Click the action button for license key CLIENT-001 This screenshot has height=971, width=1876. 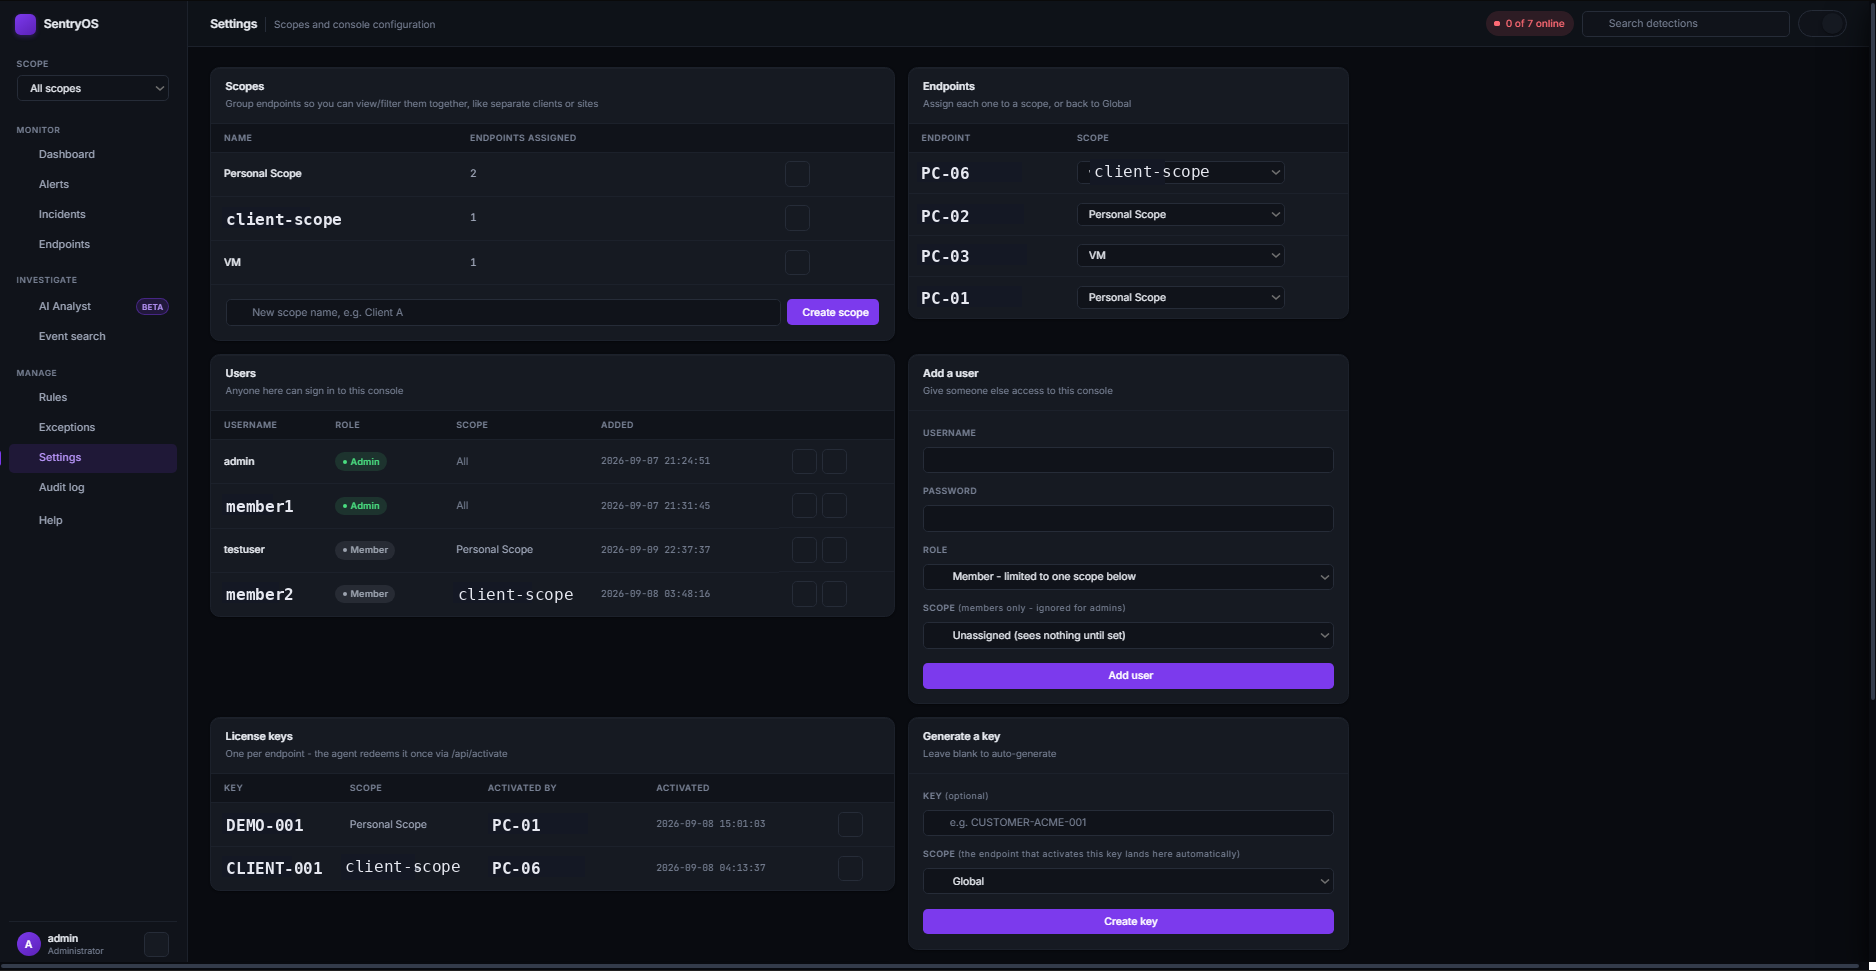850,869
